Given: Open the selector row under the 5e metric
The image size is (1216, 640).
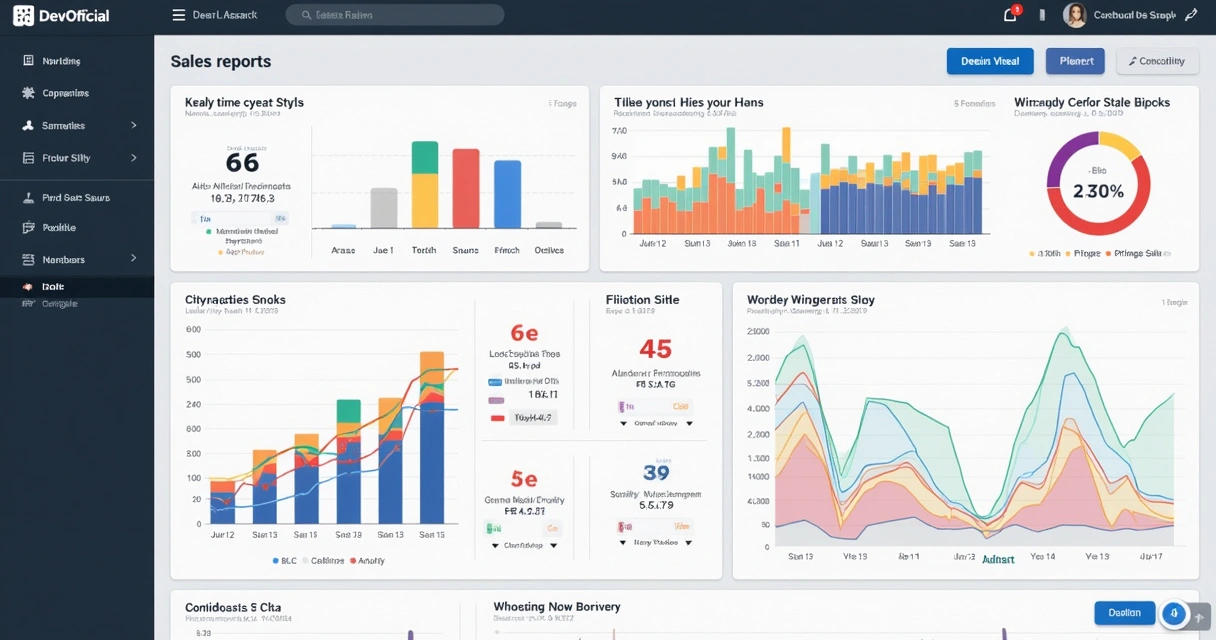Looking at the screenshot, I should (523, 546).
